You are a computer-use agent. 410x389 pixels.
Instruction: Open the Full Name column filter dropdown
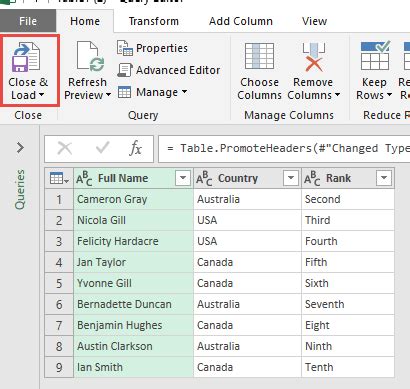click(183, 178)
